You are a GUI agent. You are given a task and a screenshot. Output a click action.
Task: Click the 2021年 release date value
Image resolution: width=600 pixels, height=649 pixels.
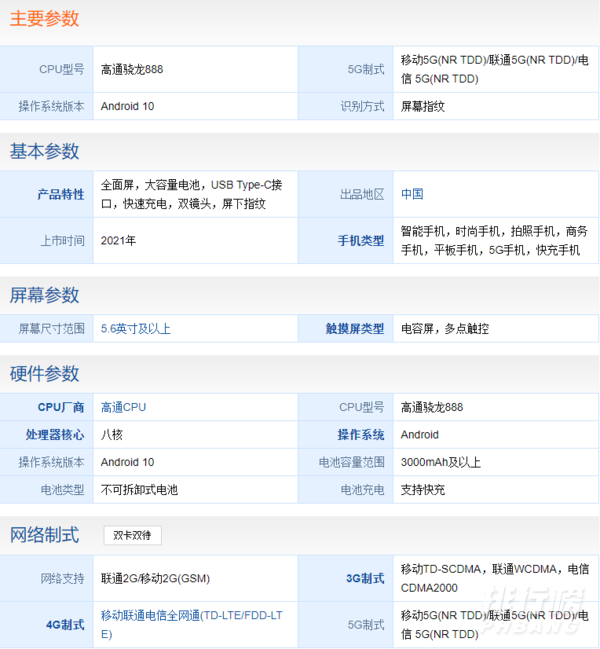coord(118,240)
